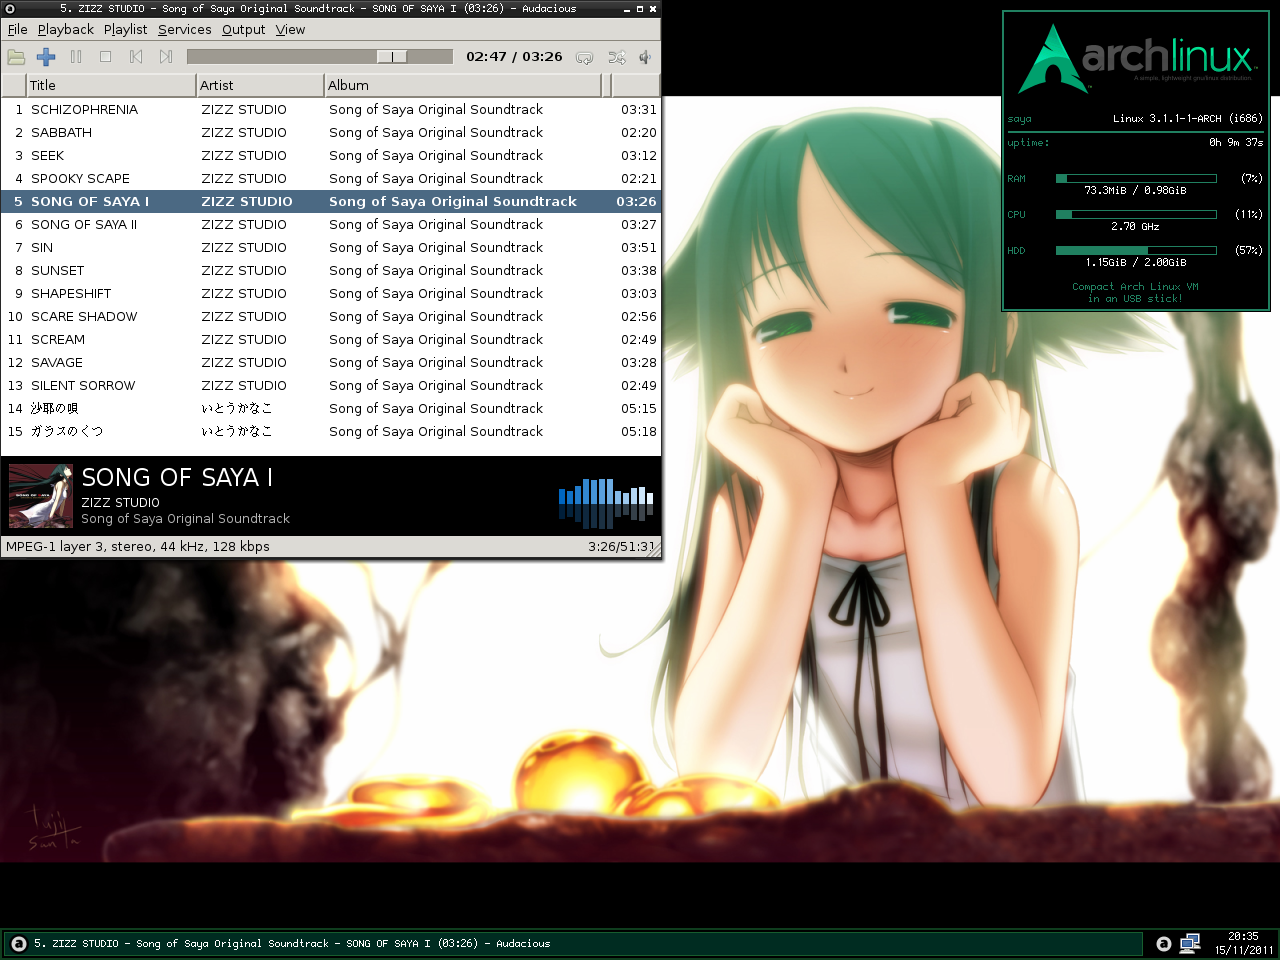Click the spectrum visualizer bars

tap(606, 503)
